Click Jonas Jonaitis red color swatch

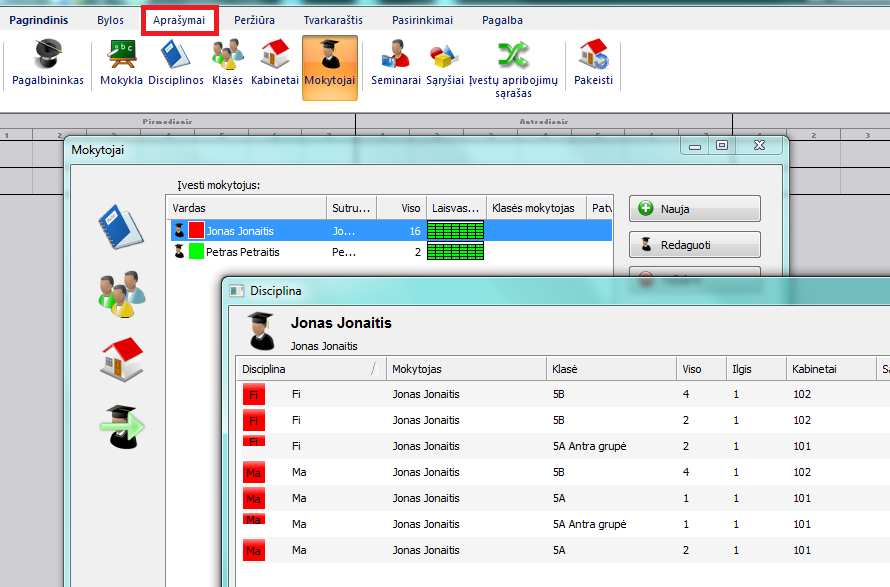click(x=196, y=231)
